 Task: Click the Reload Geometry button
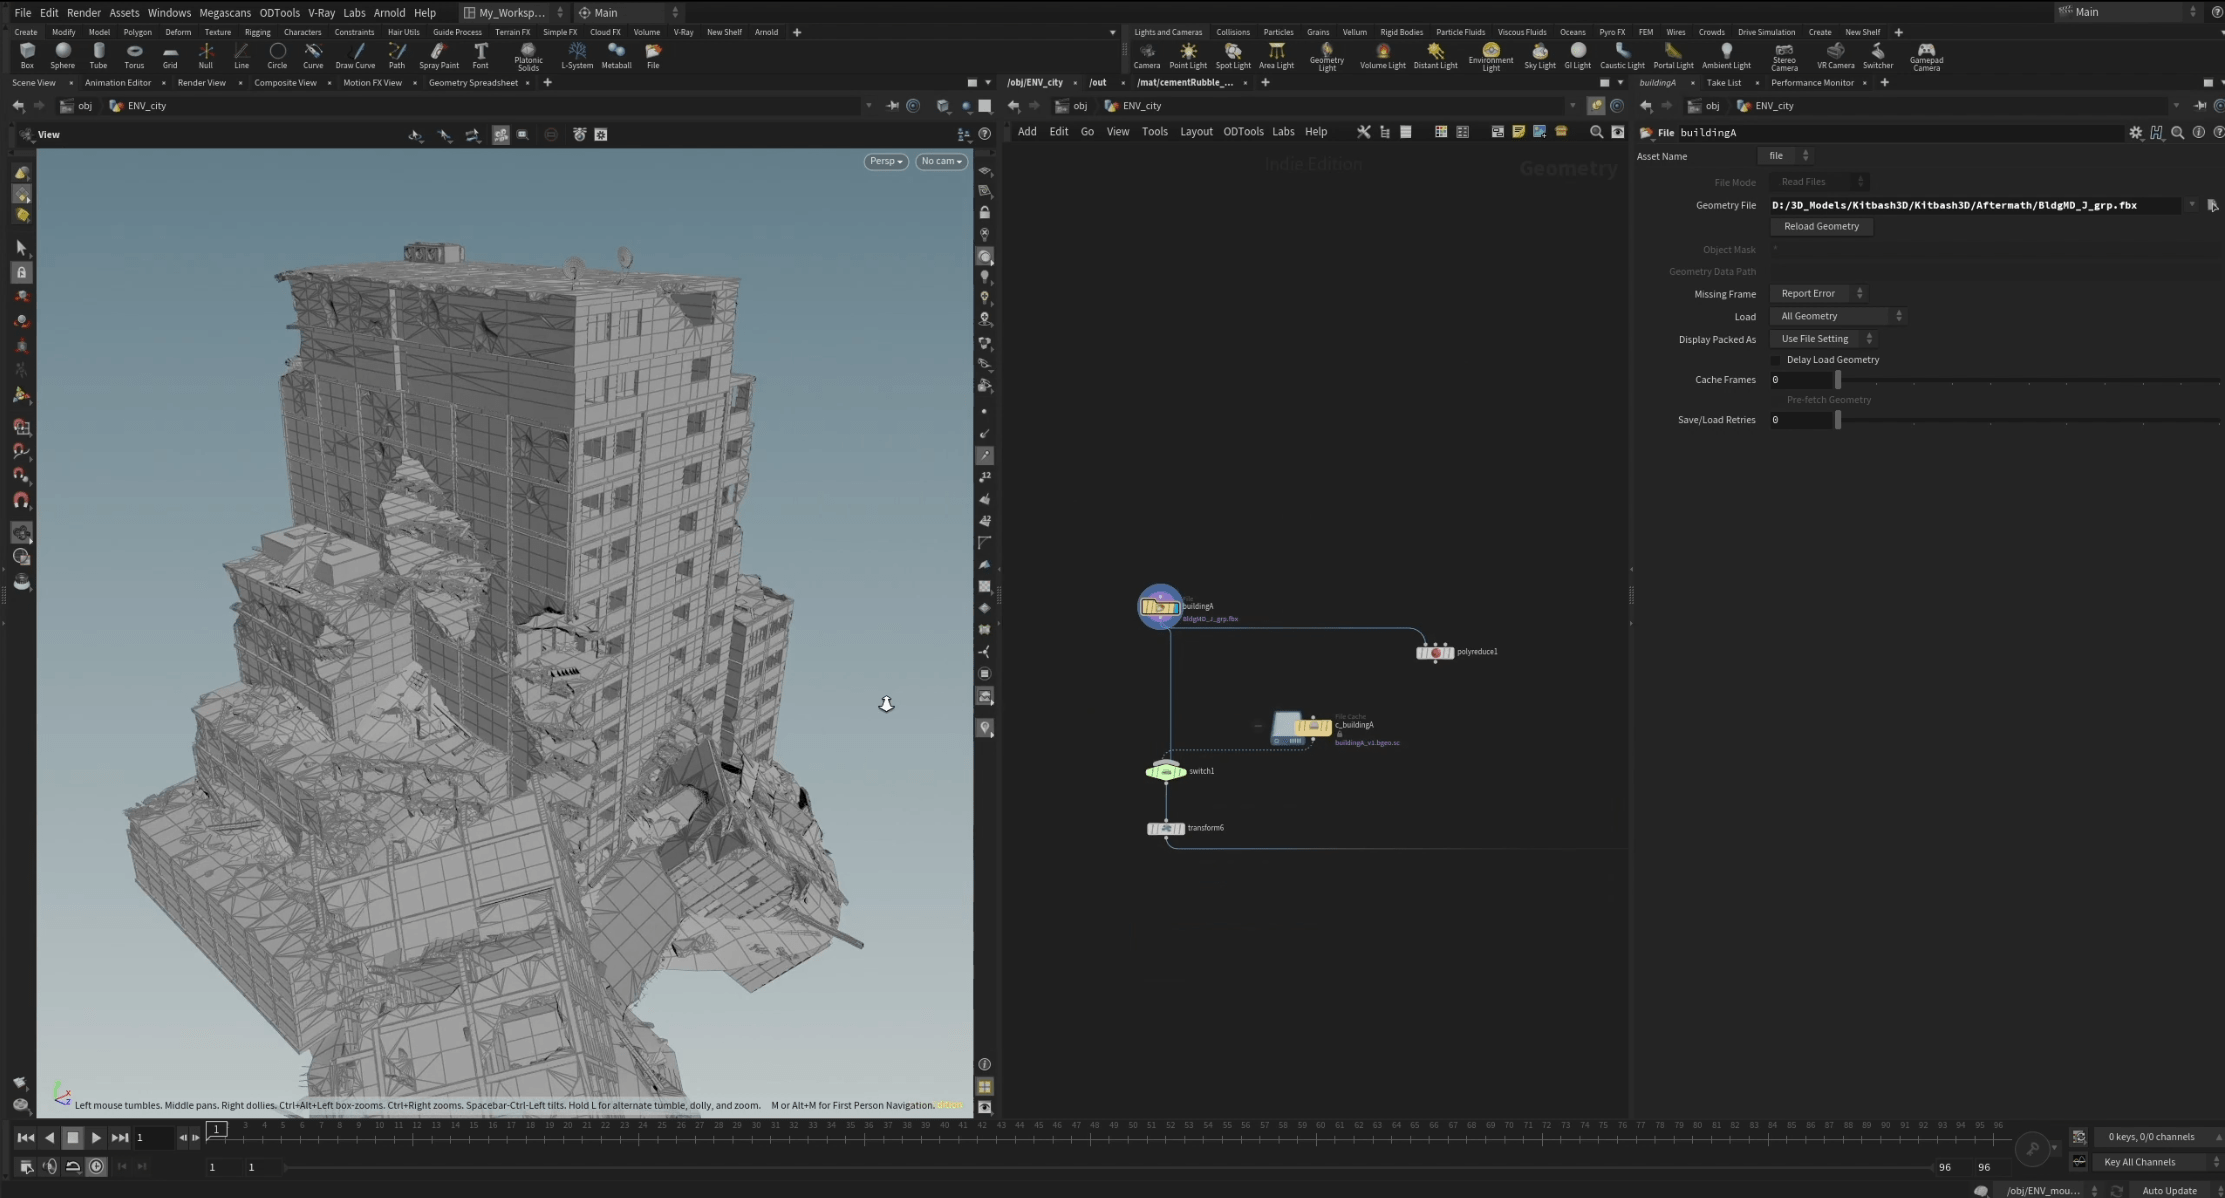click(x=1821, y=227)
